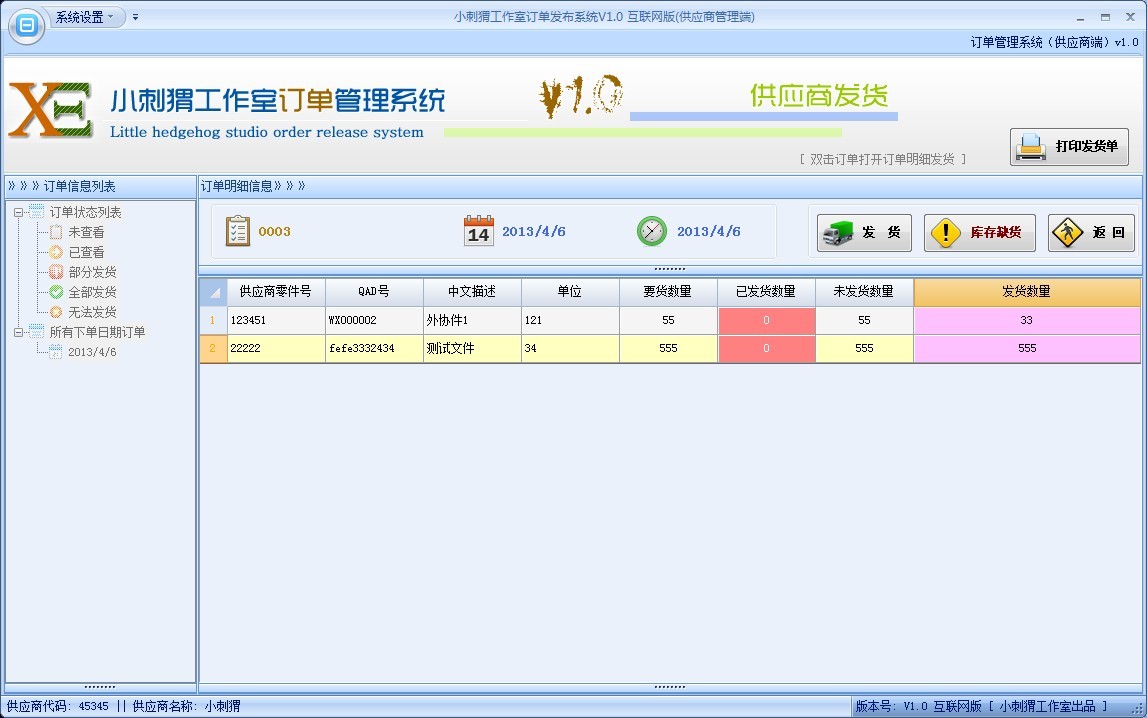This screenshot has height=718, width=1147.
Task: Click the cell with part number 22222
Action: [x=276, y=349]
